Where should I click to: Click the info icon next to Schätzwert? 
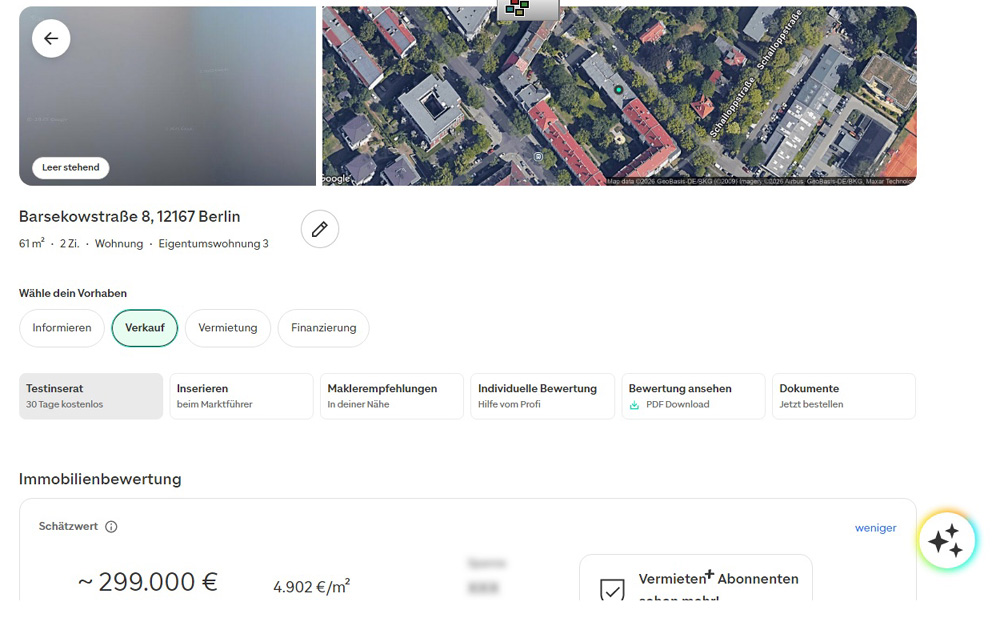tap(111, 527)
